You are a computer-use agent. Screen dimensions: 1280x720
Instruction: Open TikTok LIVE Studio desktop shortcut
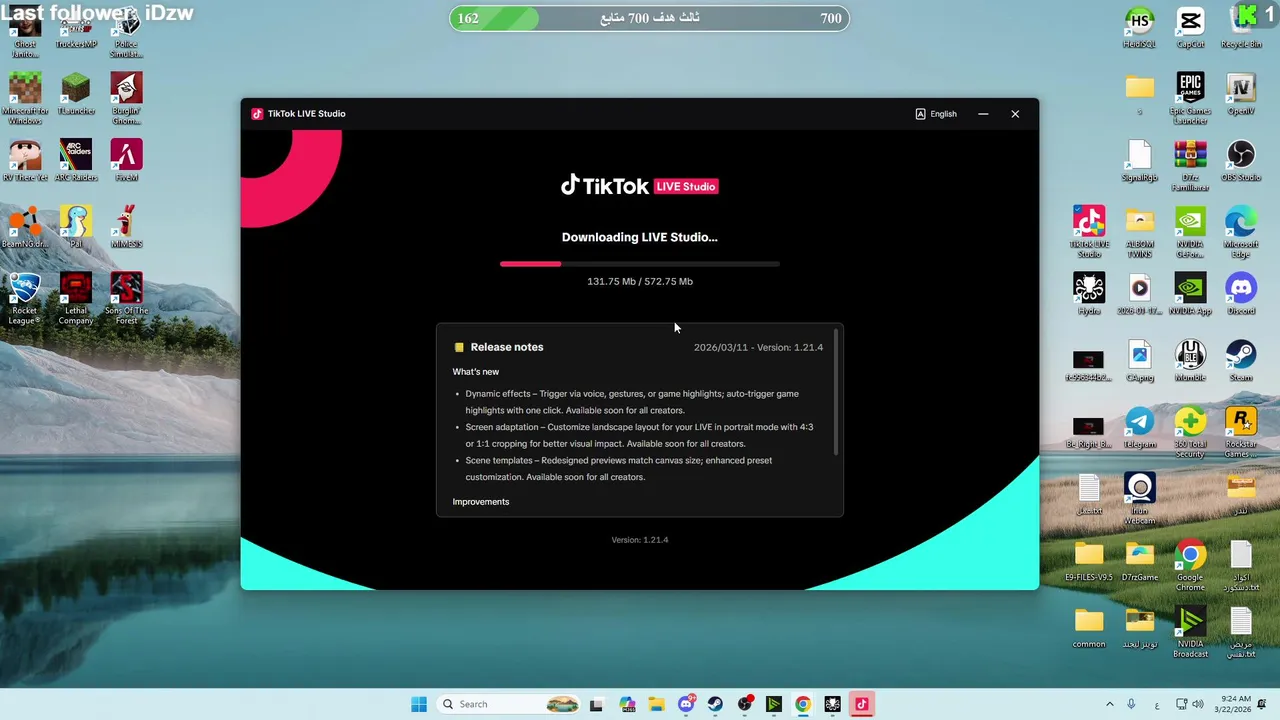tap(1089, 232)
